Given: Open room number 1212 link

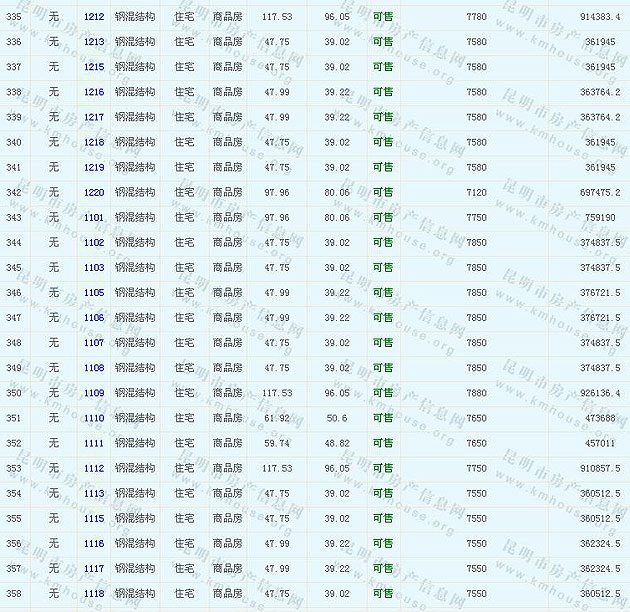Looking at the screenshot, I should click(94, 17).
